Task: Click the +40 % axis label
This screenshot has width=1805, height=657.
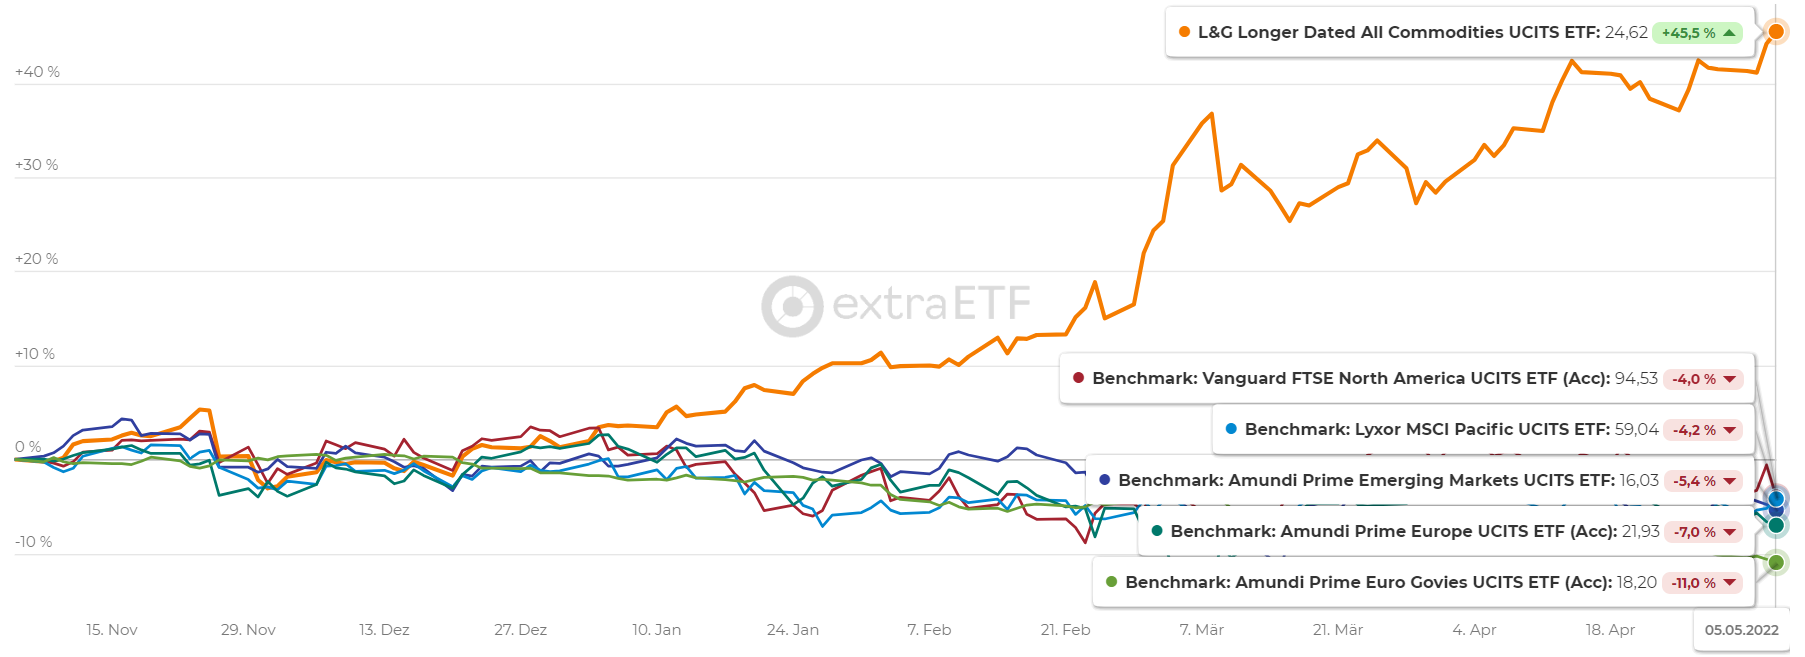Action: click(x=37, y=72)
